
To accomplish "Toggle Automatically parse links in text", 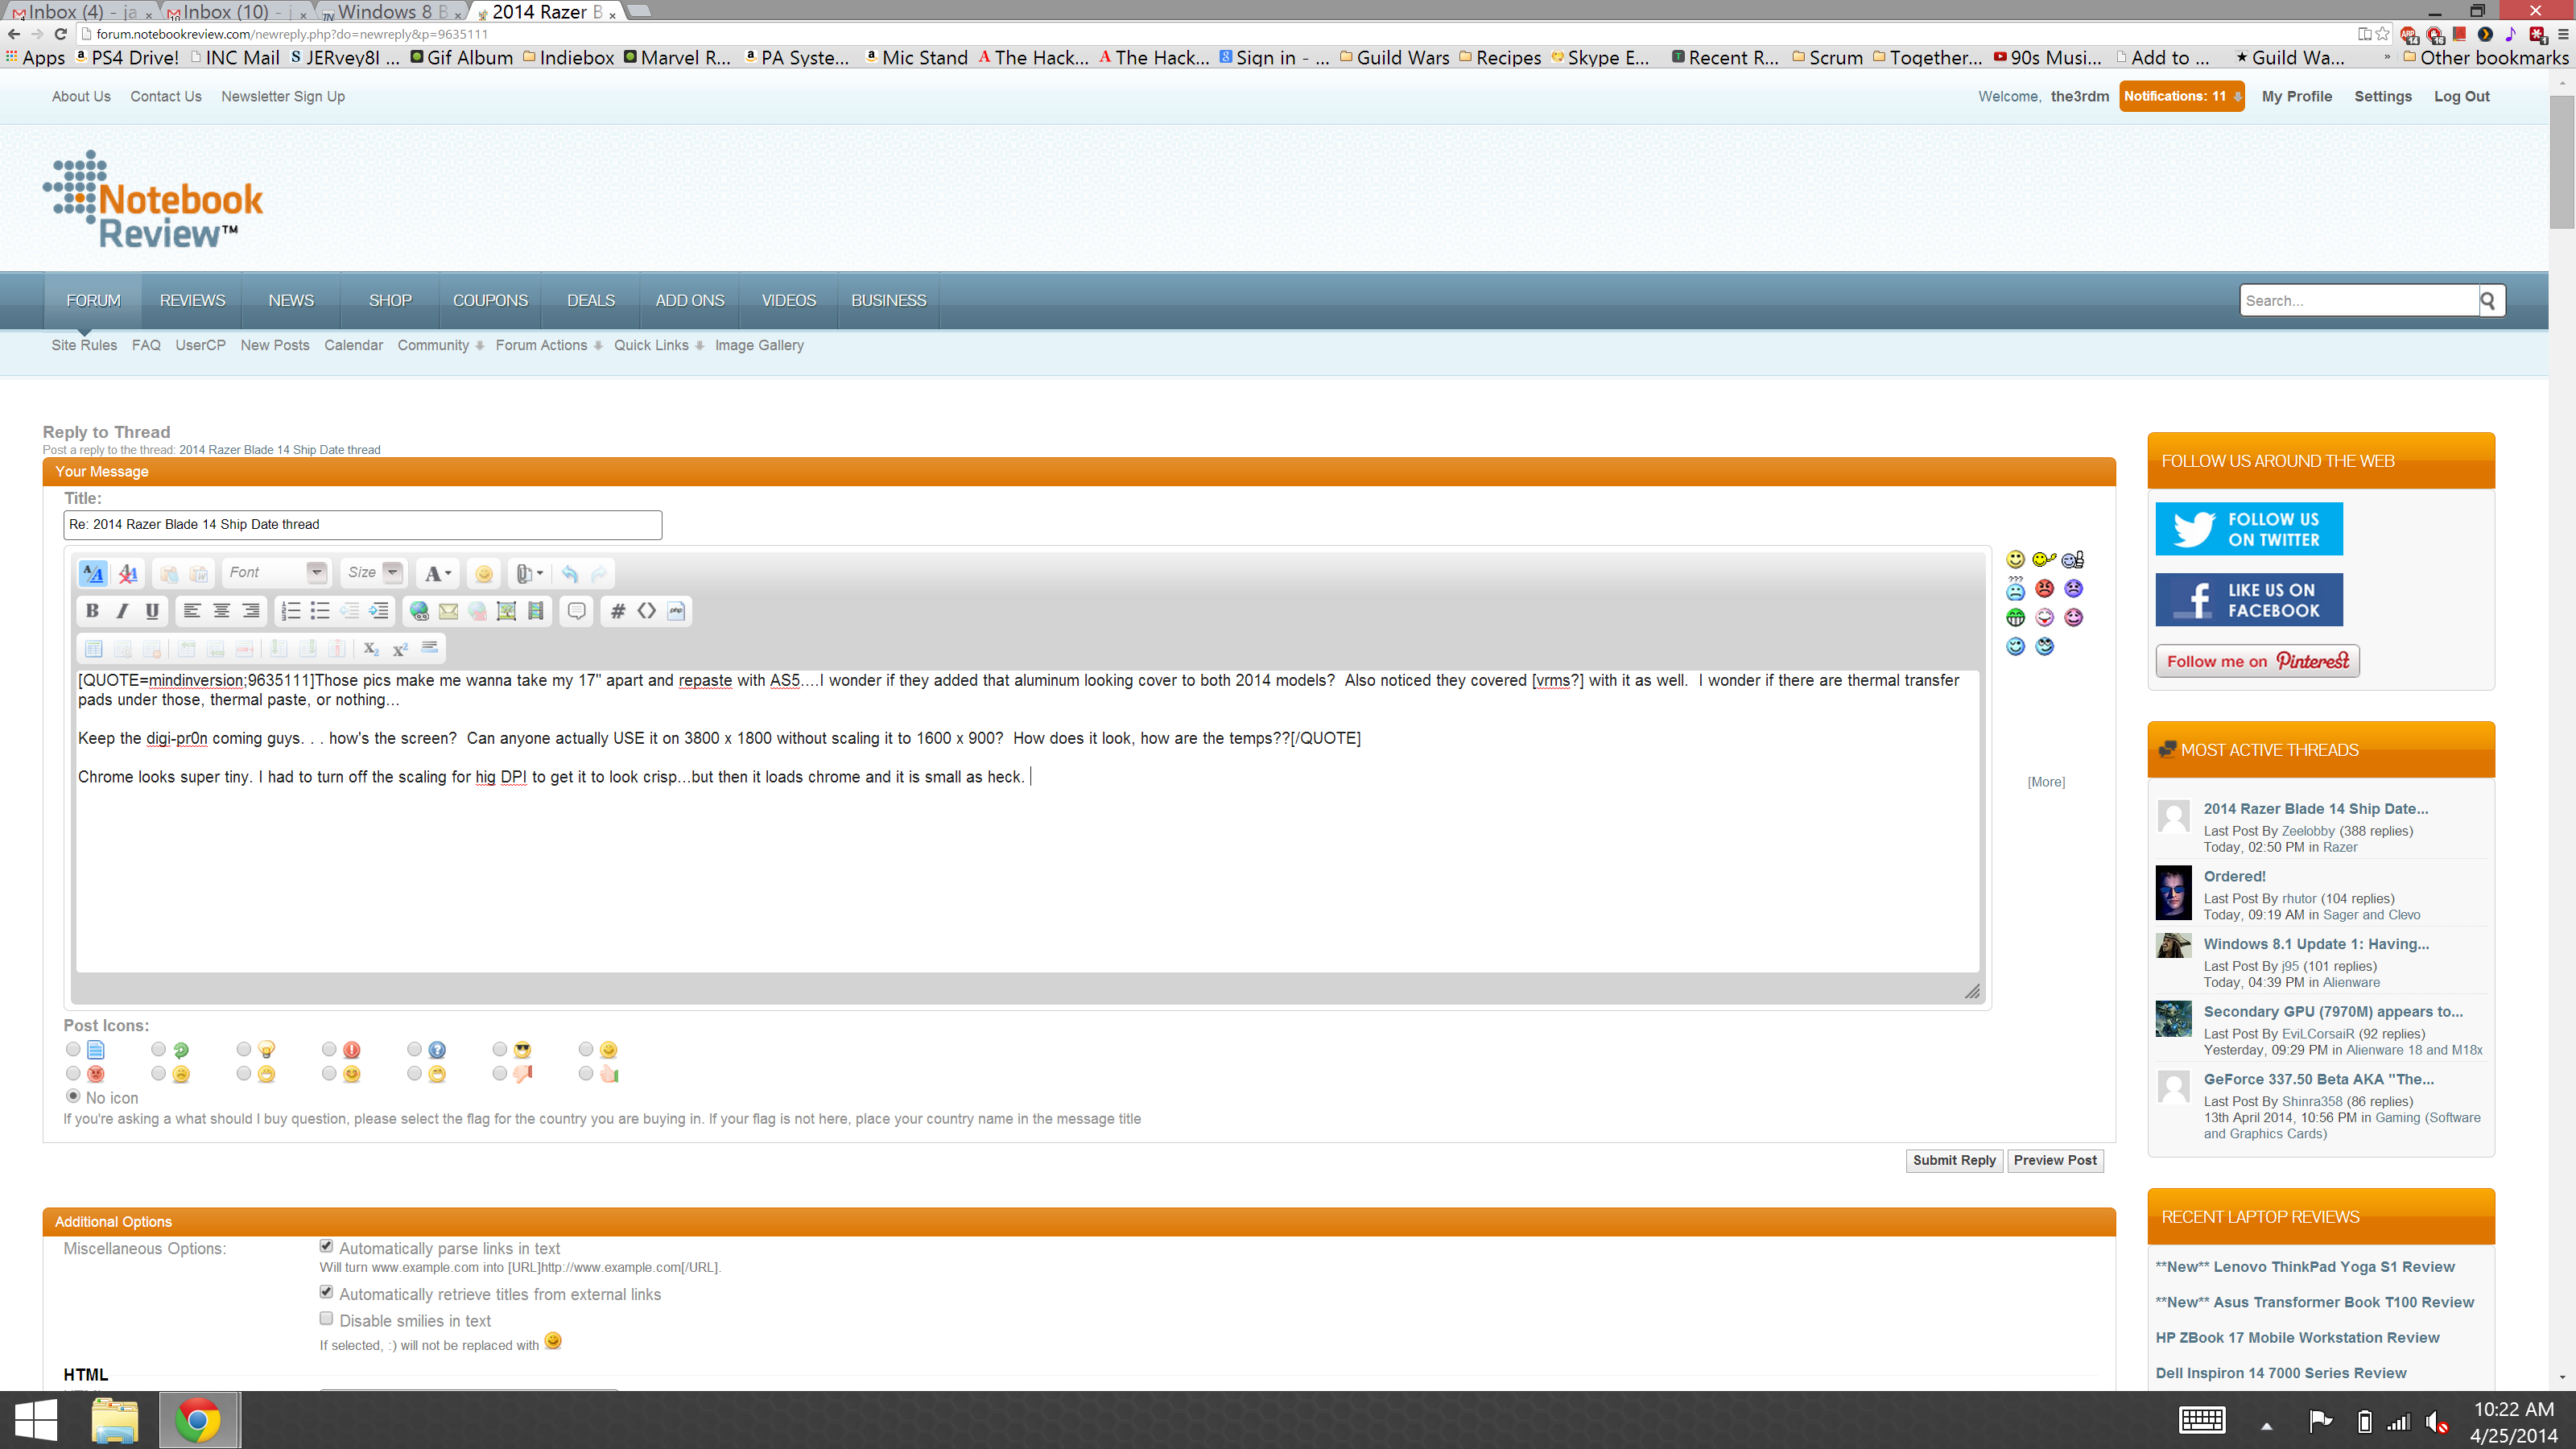I will (326, 1246).
